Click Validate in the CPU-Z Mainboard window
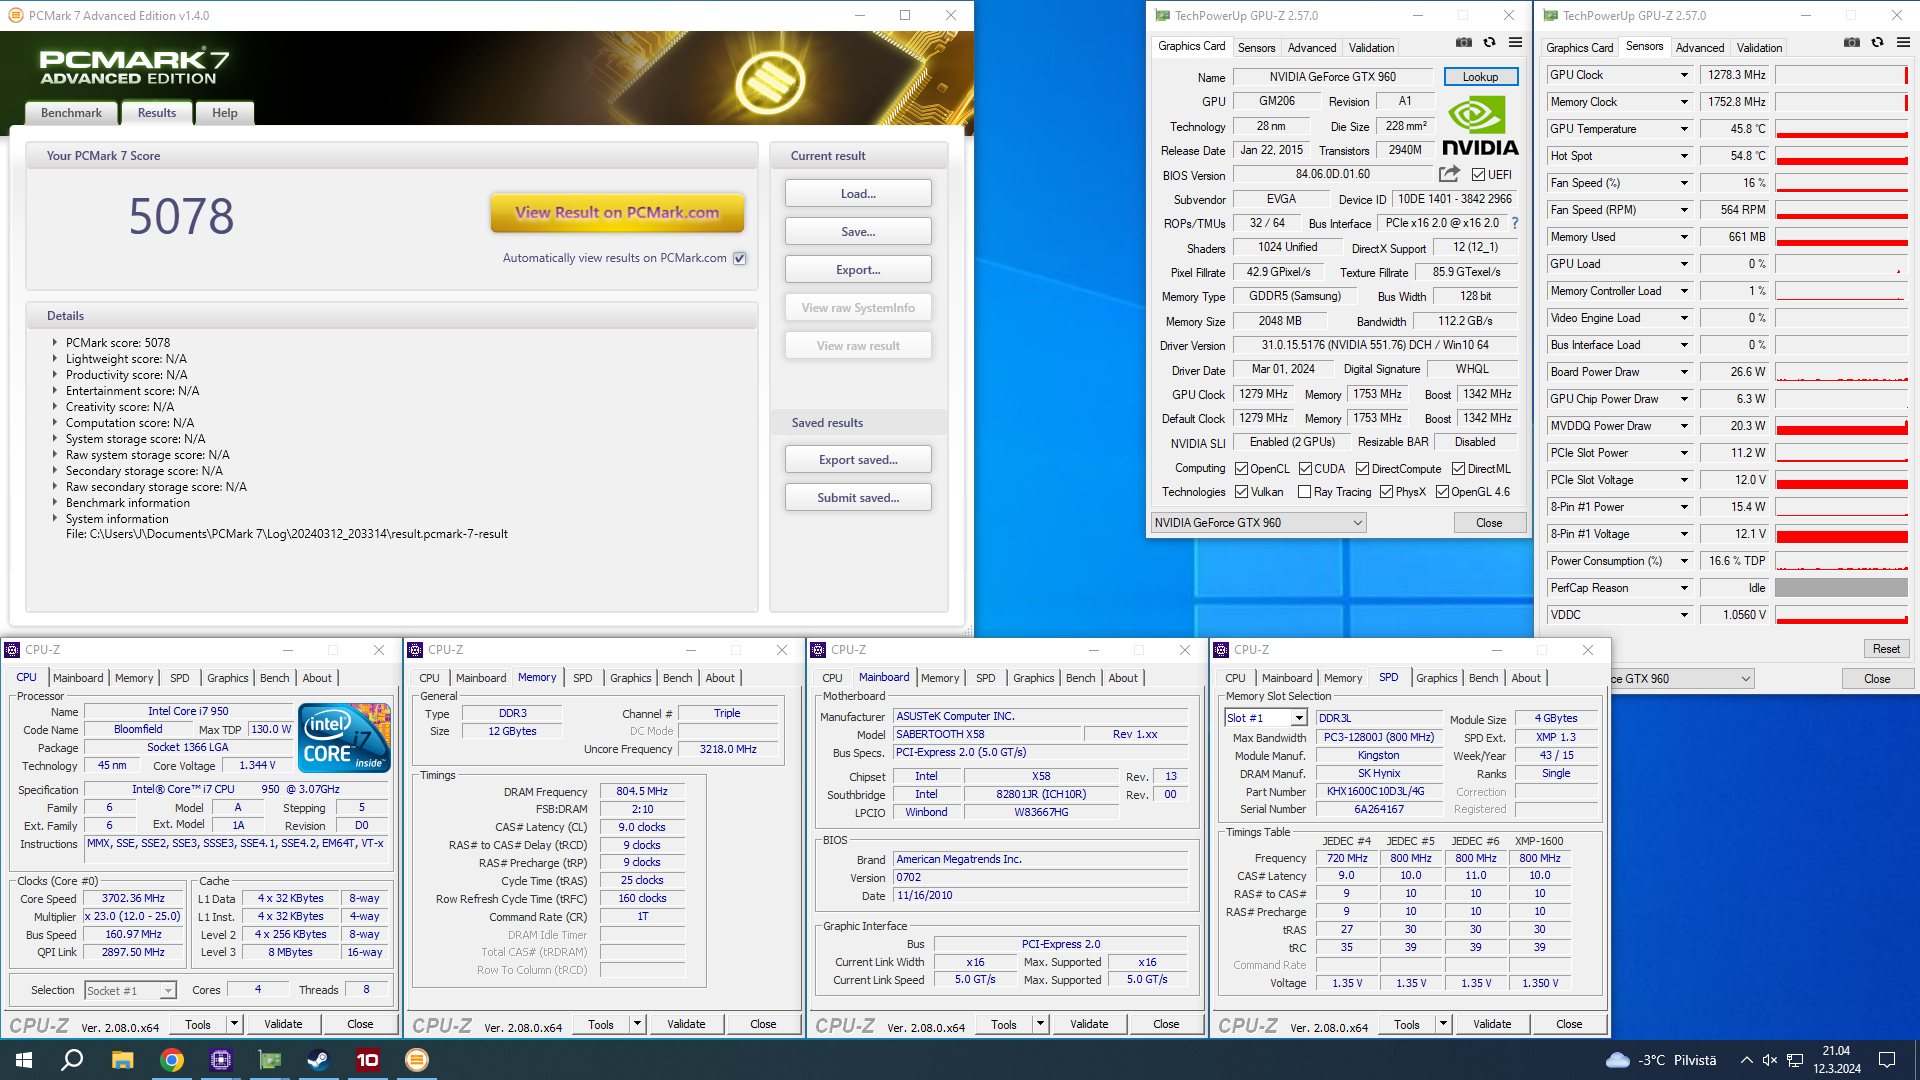 click(x=1089, y=1024)
